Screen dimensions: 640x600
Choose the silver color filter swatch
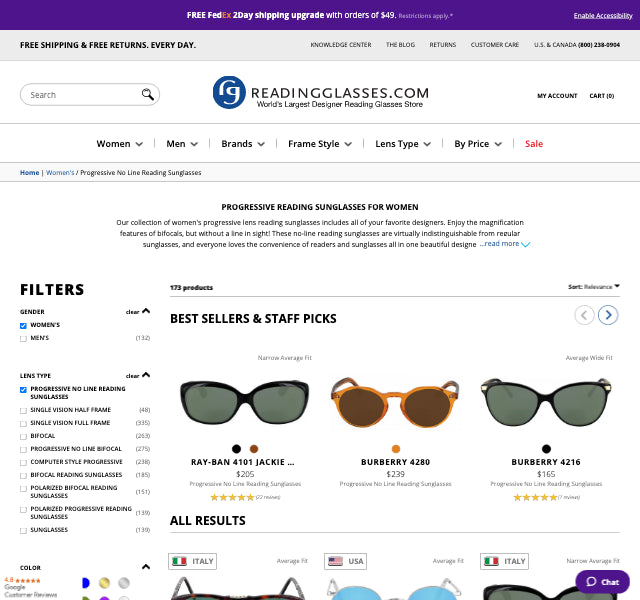coord(124,583)
